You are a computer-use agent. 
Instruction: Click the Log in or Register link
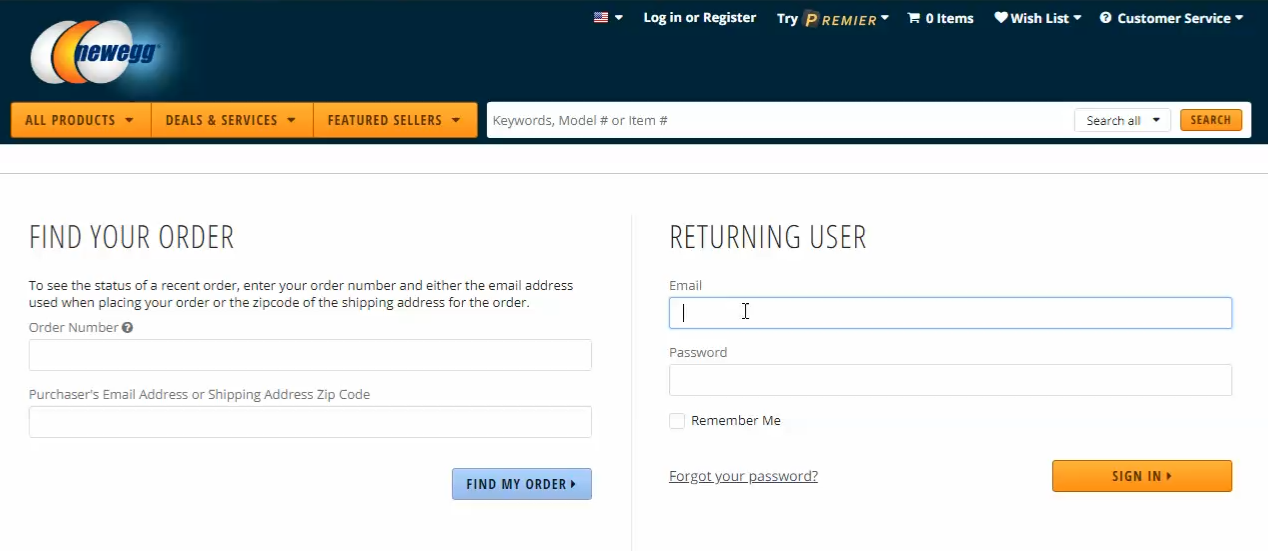700,18
